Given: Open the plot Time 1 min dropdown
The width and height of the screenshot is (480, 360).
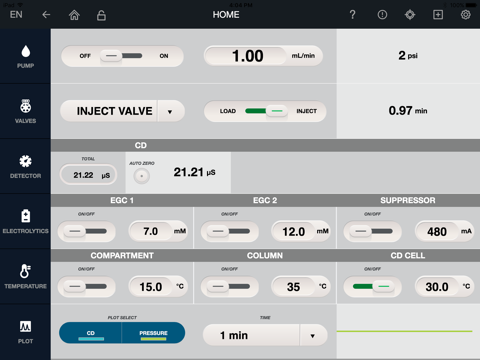Looking at the screenshot, I should (265, 335).
